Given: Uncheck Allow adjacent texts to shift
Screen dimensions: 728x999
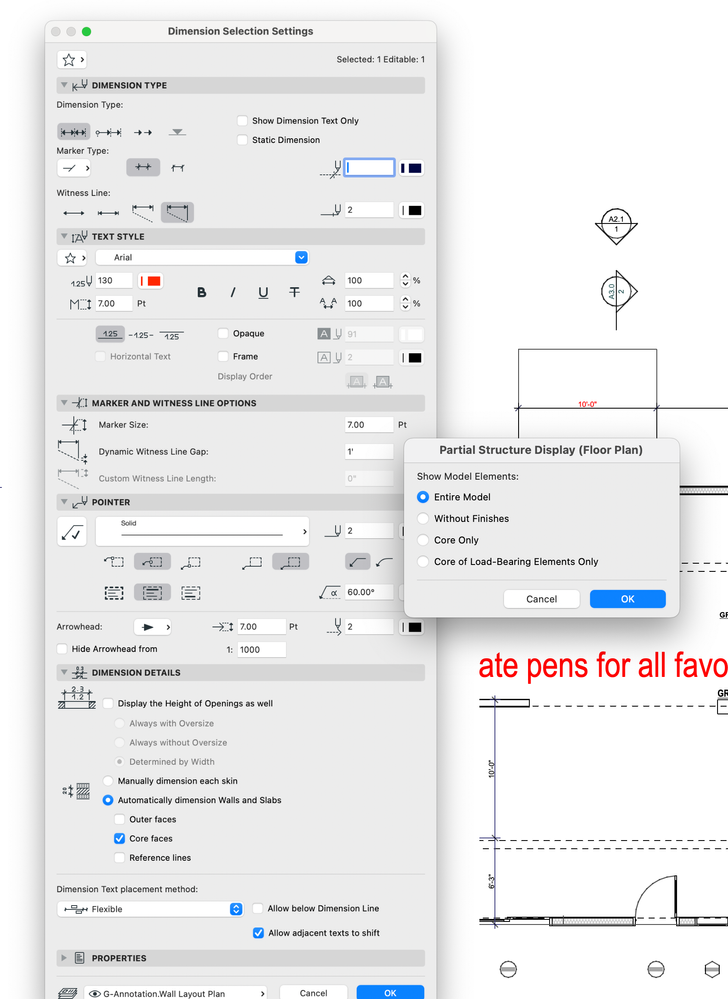Looking at the screenshot, I should coord(258,933).
